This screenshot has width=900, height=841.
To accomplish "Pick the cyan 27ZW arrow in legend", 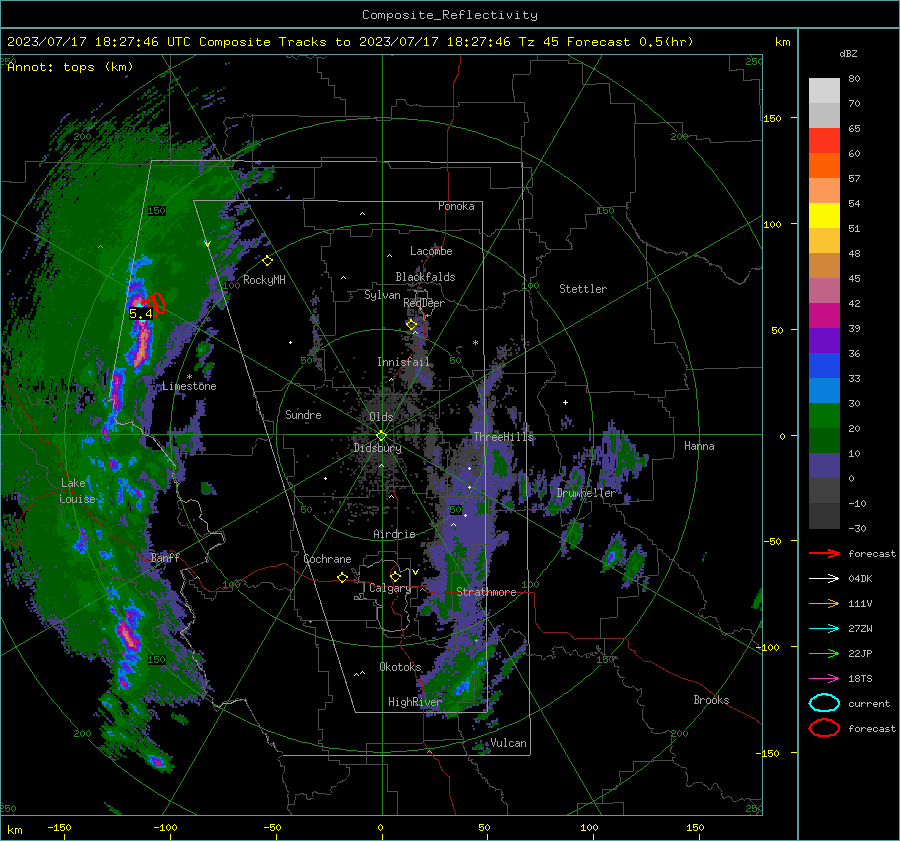I will 824,629.
